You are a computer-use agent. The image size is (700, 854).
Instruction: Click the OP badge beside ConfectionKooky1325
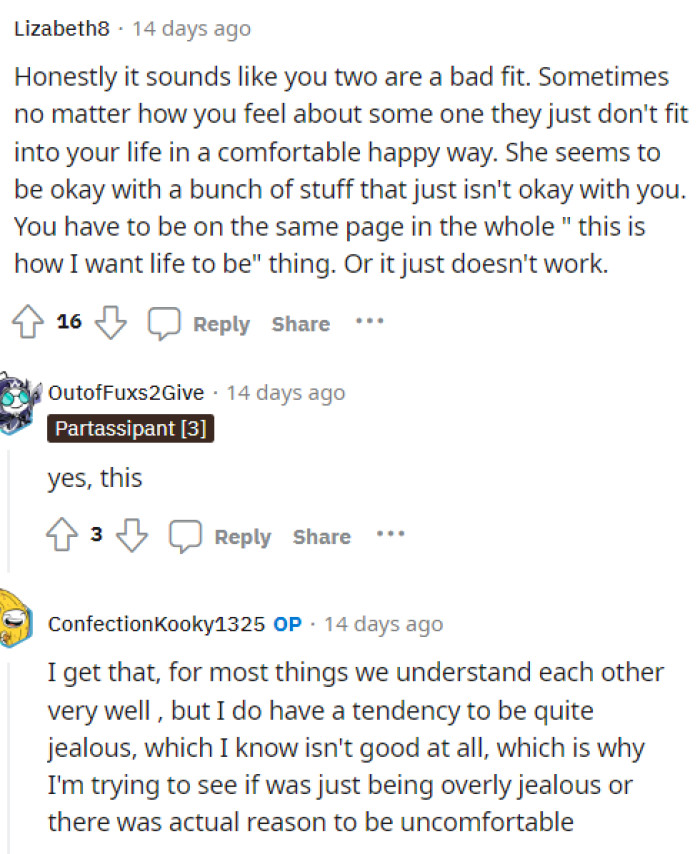tap(288, 623)
